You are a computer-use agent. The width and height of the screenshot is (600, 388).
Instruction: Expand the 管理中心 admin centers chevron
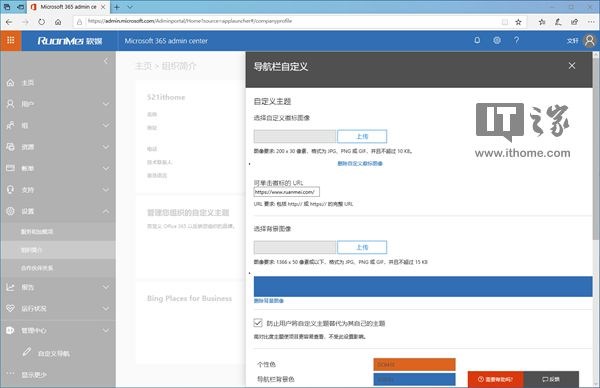click(106, 330)
